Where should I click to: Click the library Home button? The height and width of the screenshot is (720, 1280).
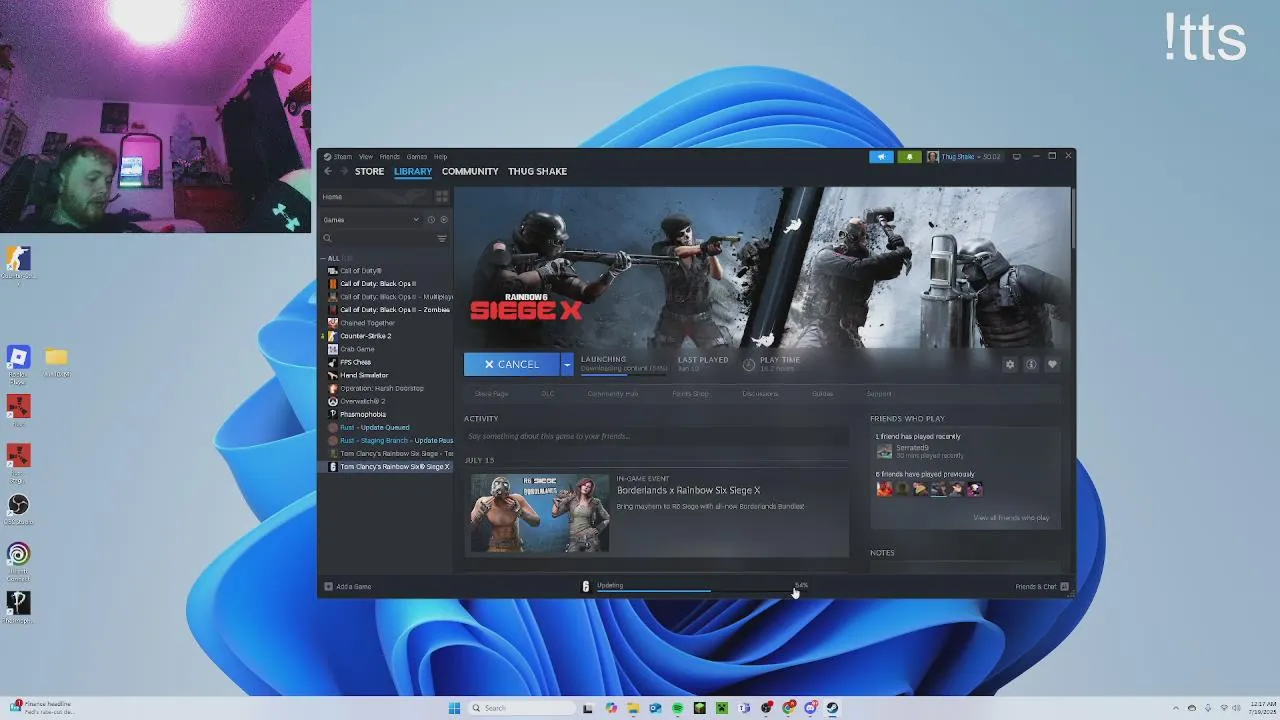pyautogui.click(x=375, y=197)
